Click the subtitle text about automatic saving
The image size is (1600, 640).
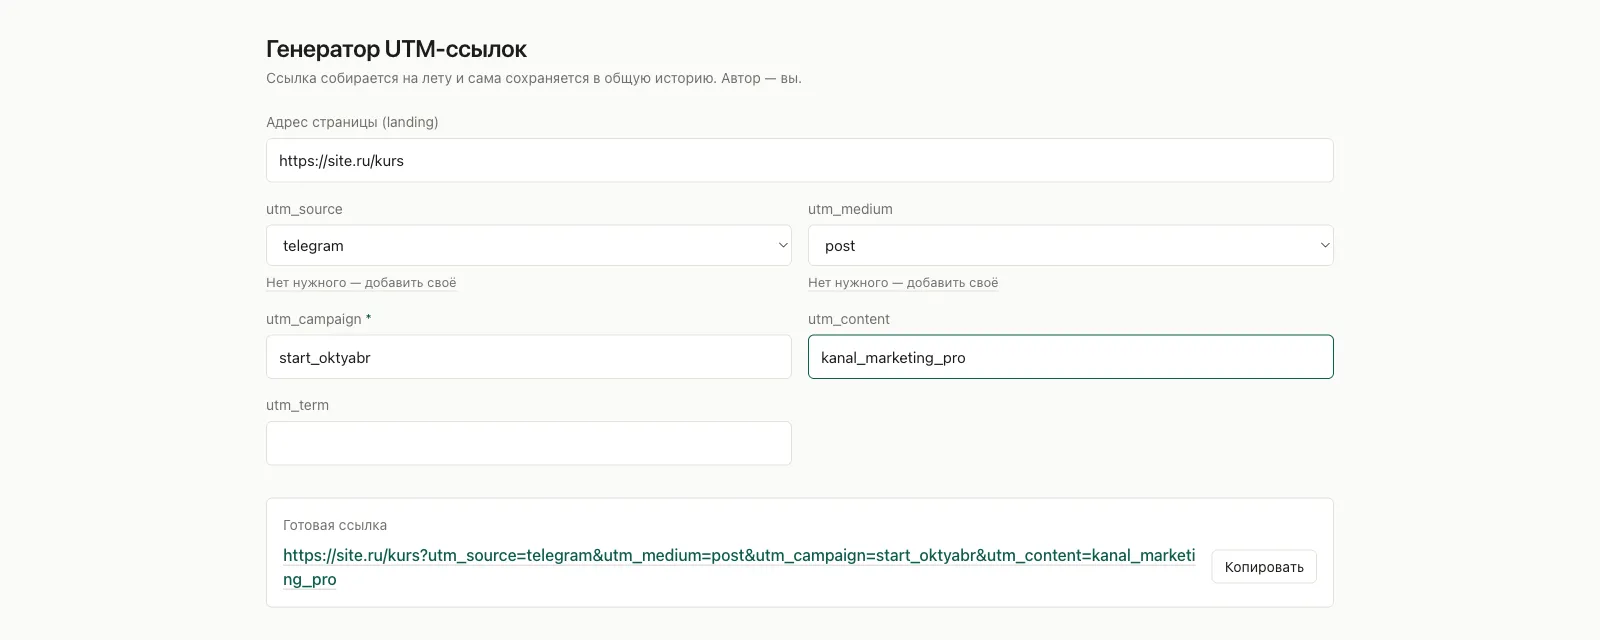click(x=534, y=78)
